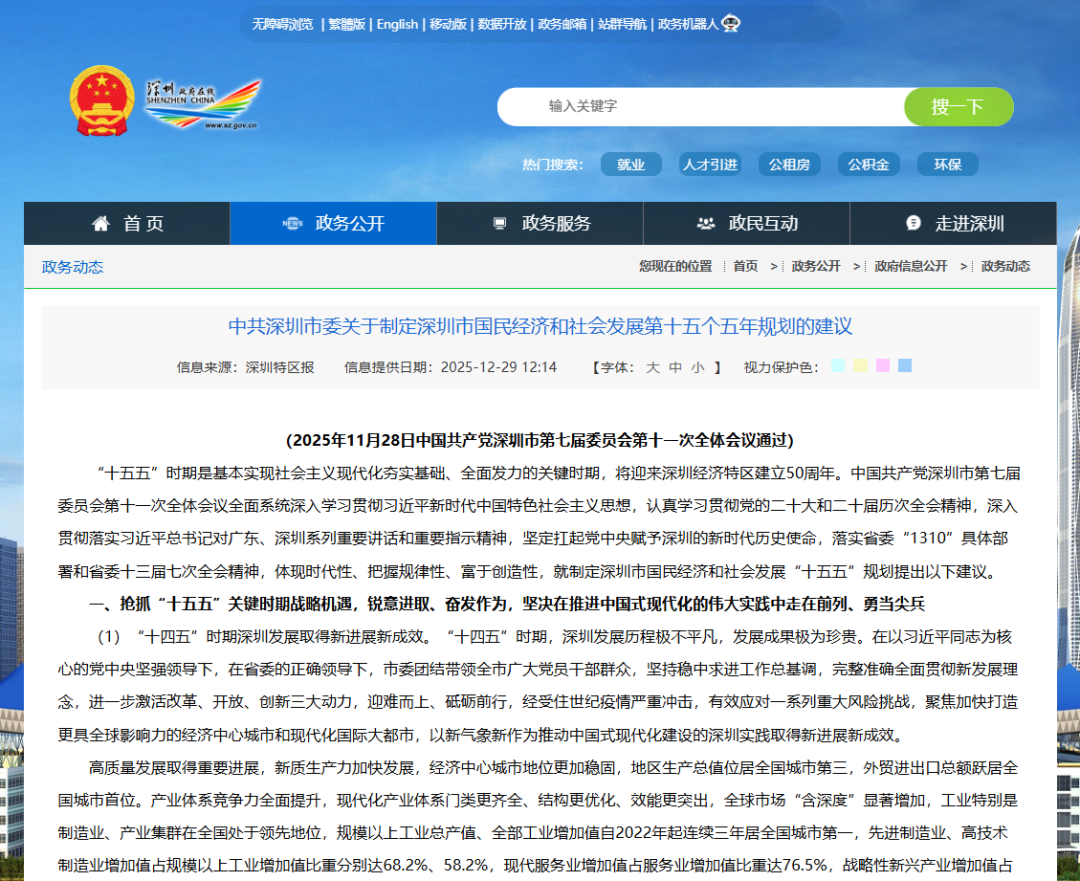Select hot search tag 公积金

point(869,164)
